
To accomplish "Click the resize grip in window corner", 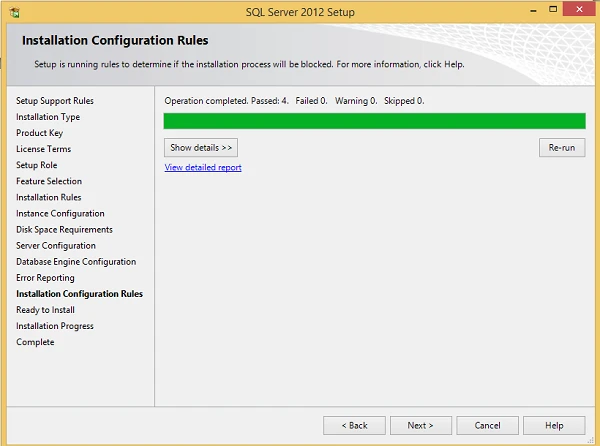I will tap(591, 440).
